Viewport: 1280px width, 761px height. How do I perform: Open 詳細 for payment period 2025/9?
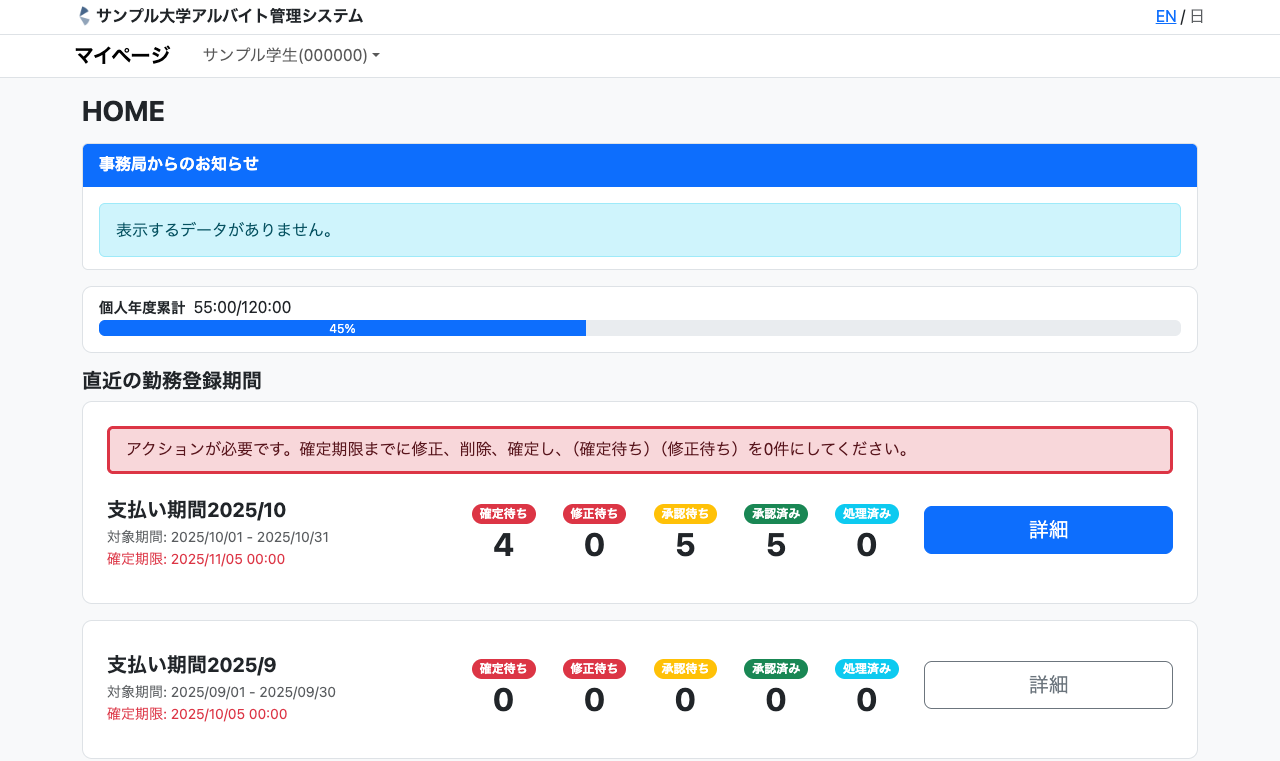point(1048,685)
